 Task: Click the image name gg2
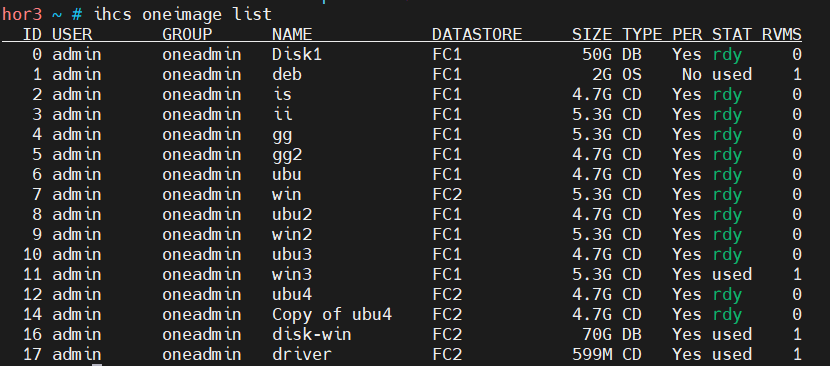tap(287, 155)
